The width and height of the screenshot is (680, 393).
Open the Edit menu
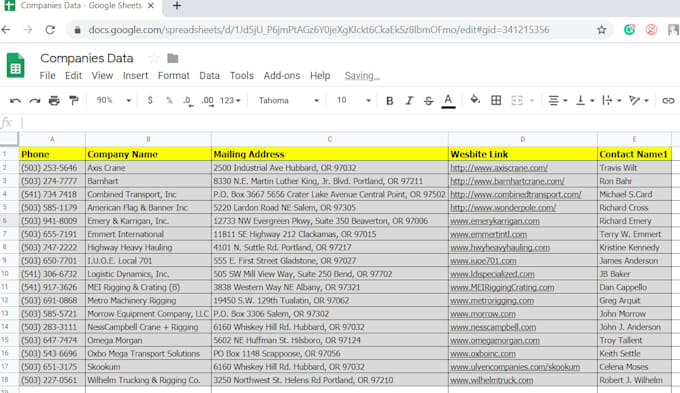(x=73, y=75)
